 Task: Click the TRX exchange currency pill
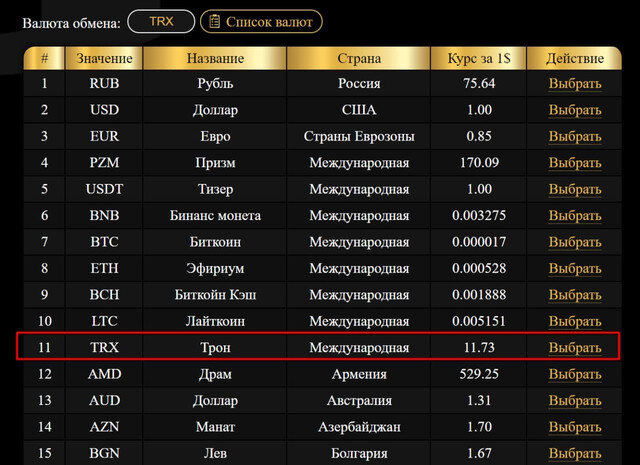pyautogui.click(x=160, y=21)
